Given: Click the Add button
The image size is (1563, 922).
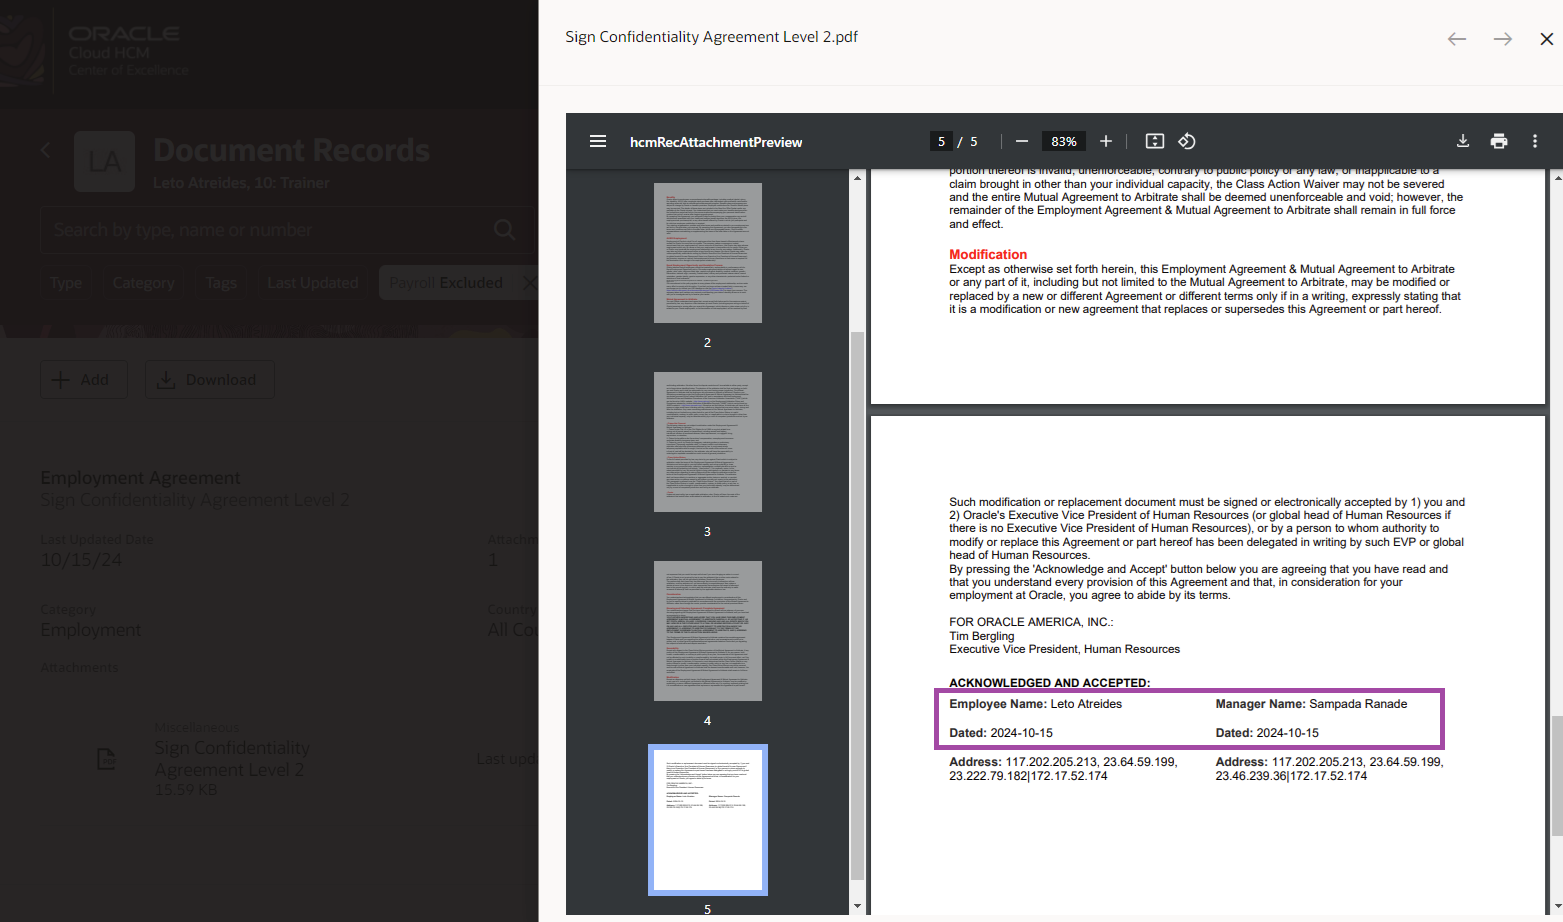Looking at the screenshot, I should point(84,380).
